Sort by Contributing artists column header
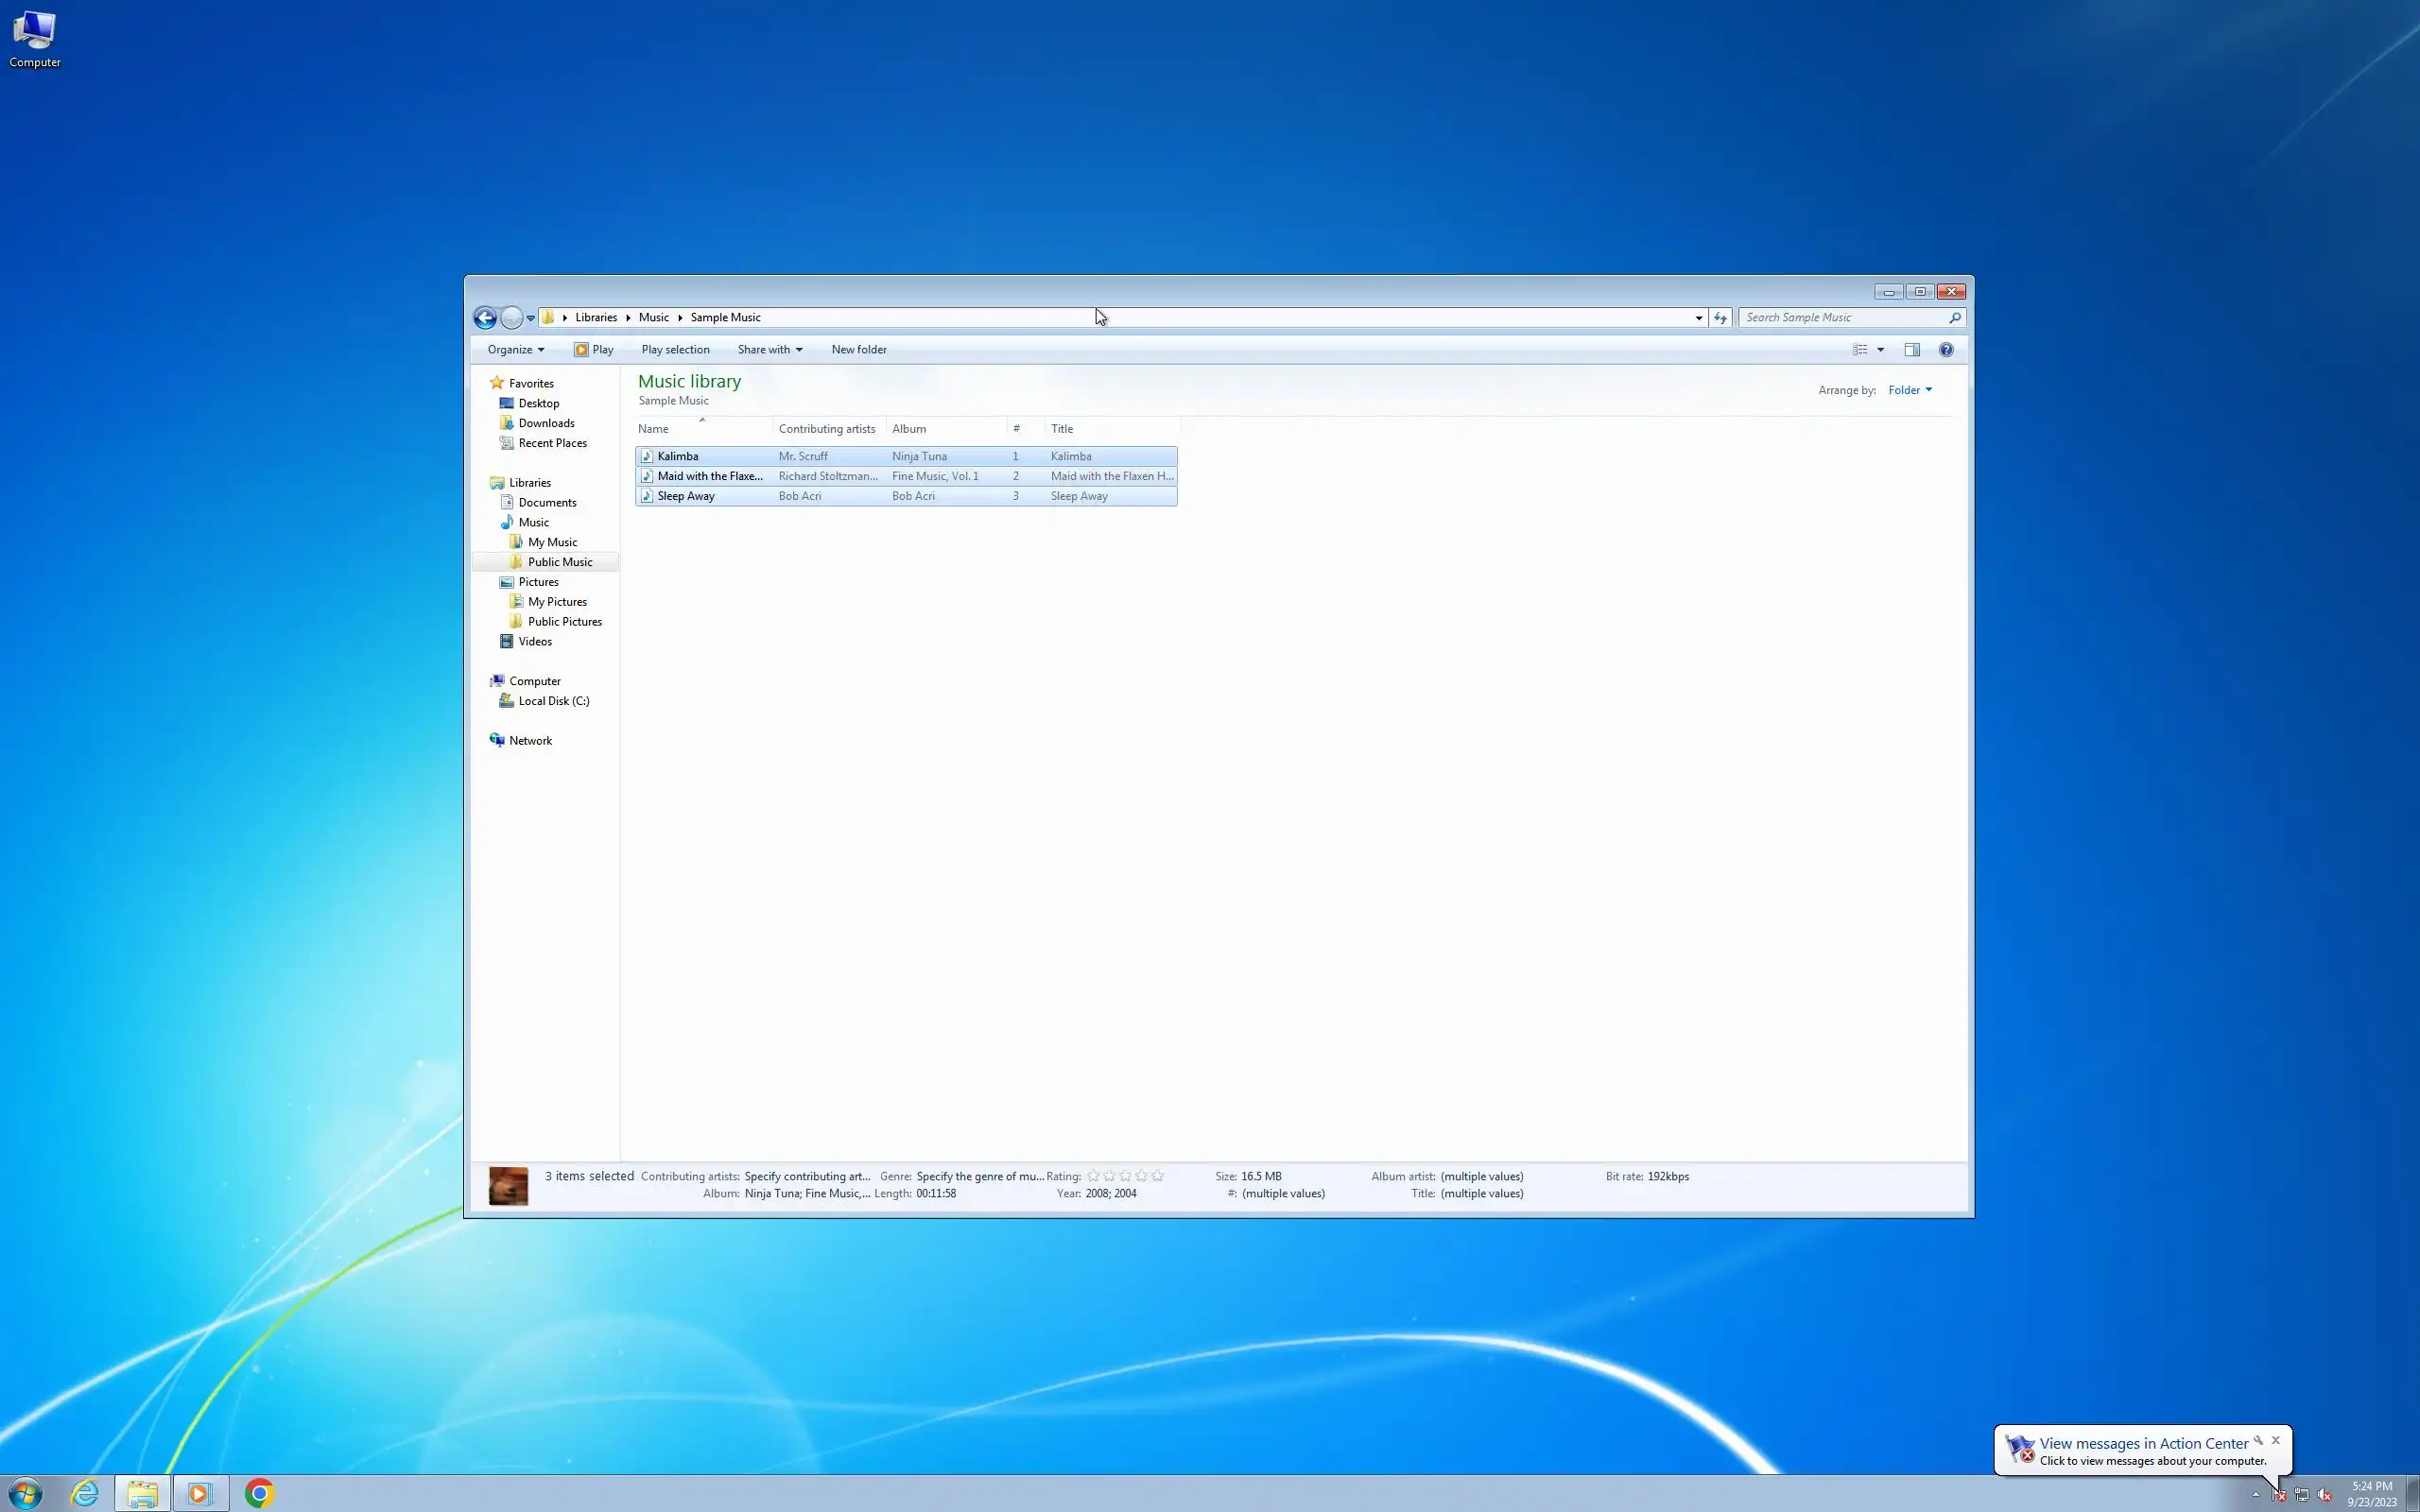The image size is (2420, 1512). click(x=826, y=429)
